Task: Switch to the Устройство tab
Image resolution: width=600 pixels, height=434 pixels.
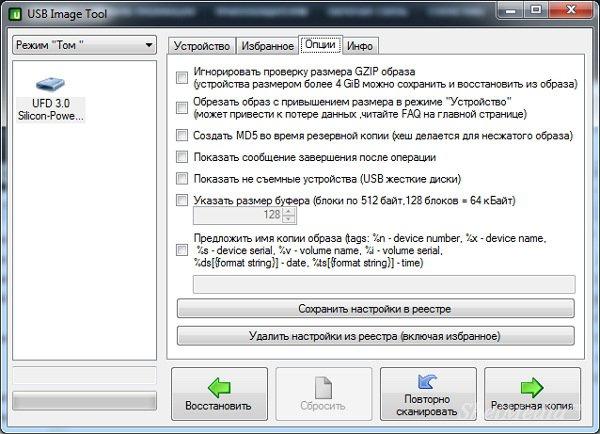Action: [202, 46]
